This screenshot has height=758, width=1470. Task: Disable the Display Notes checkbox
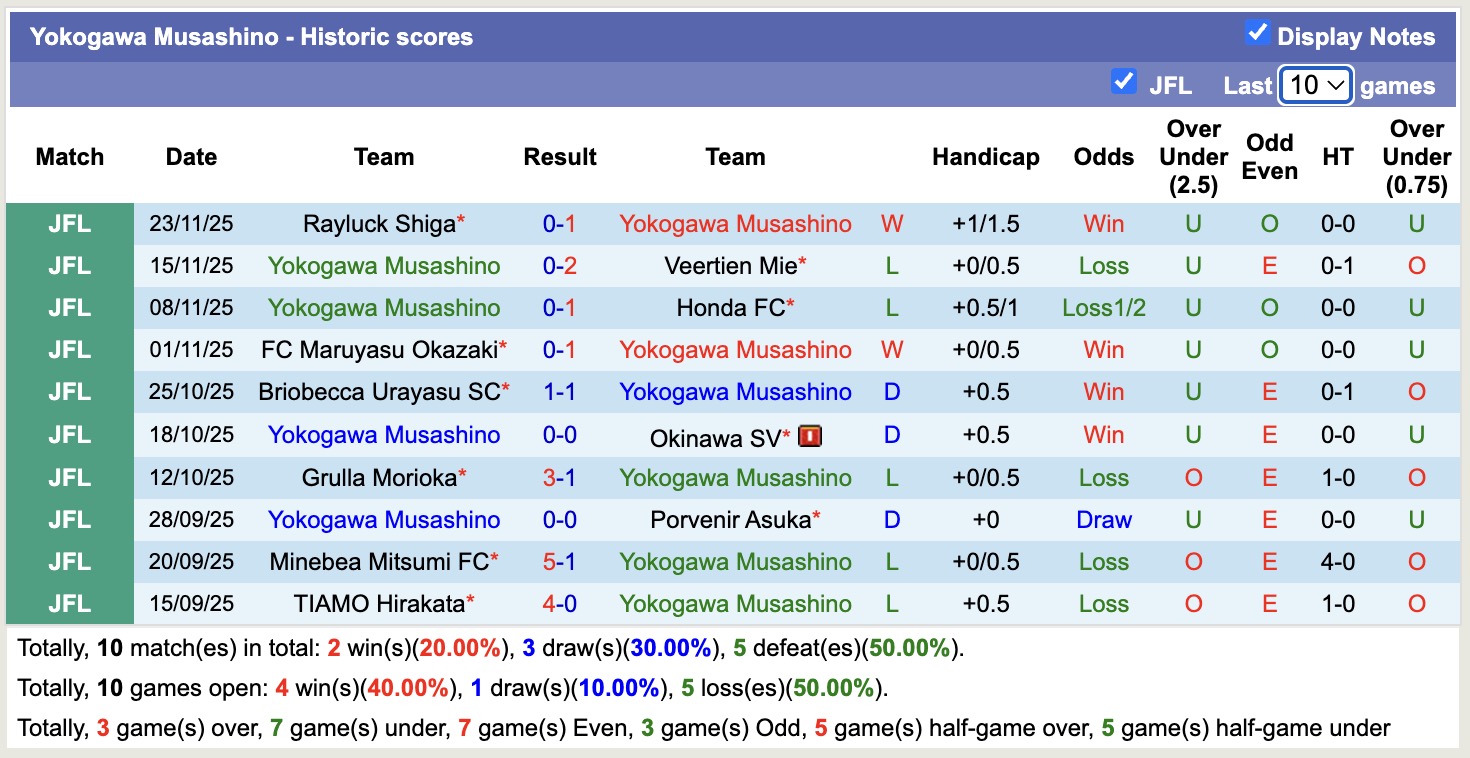pyautogui.click(x=1257, y=31)
